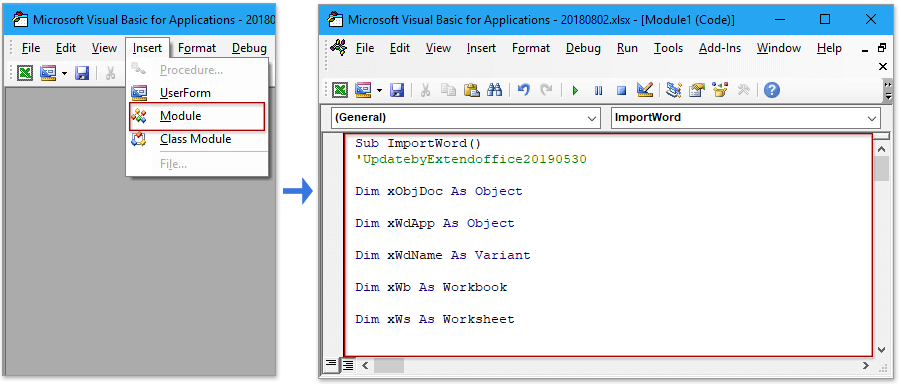Screen dimensions: 901x384
Task: Open Project Explorer icon in toolbar
Action: (x=674, y=90)
